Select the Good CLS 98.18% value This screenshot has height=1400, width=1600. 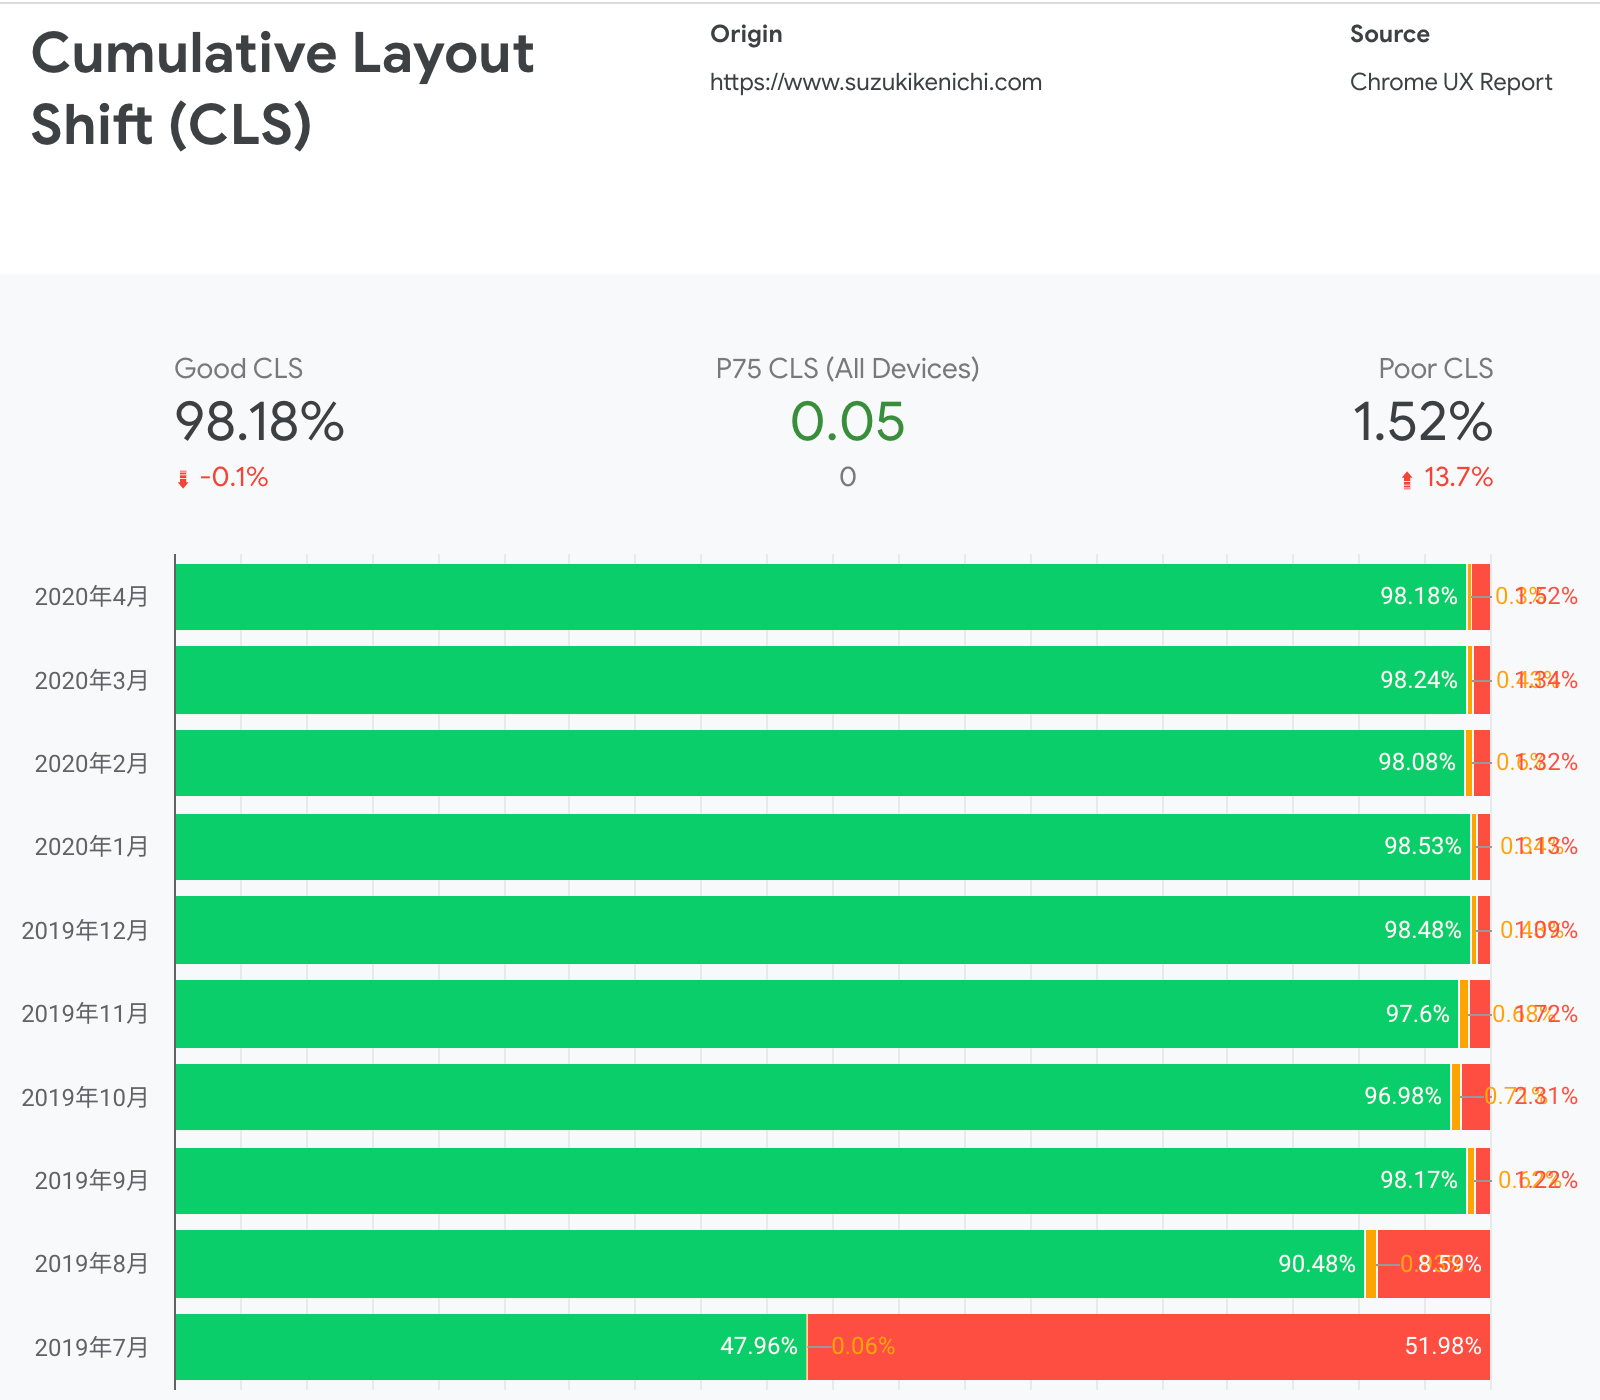[x=259, y=421]
